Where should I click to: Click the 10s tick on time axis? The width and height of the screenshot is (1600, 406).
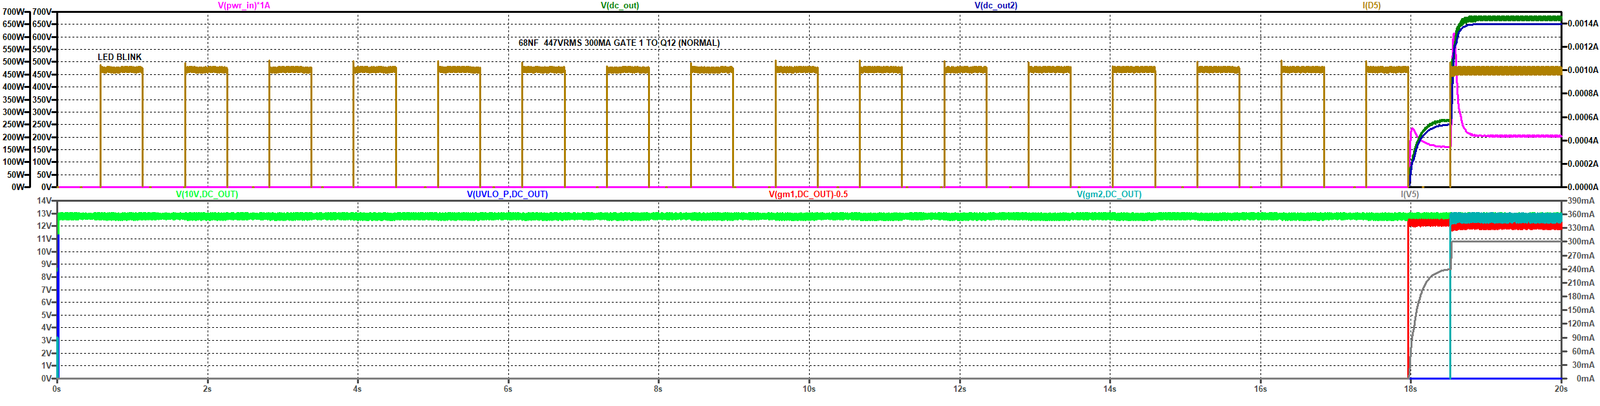tap(808, 389)
